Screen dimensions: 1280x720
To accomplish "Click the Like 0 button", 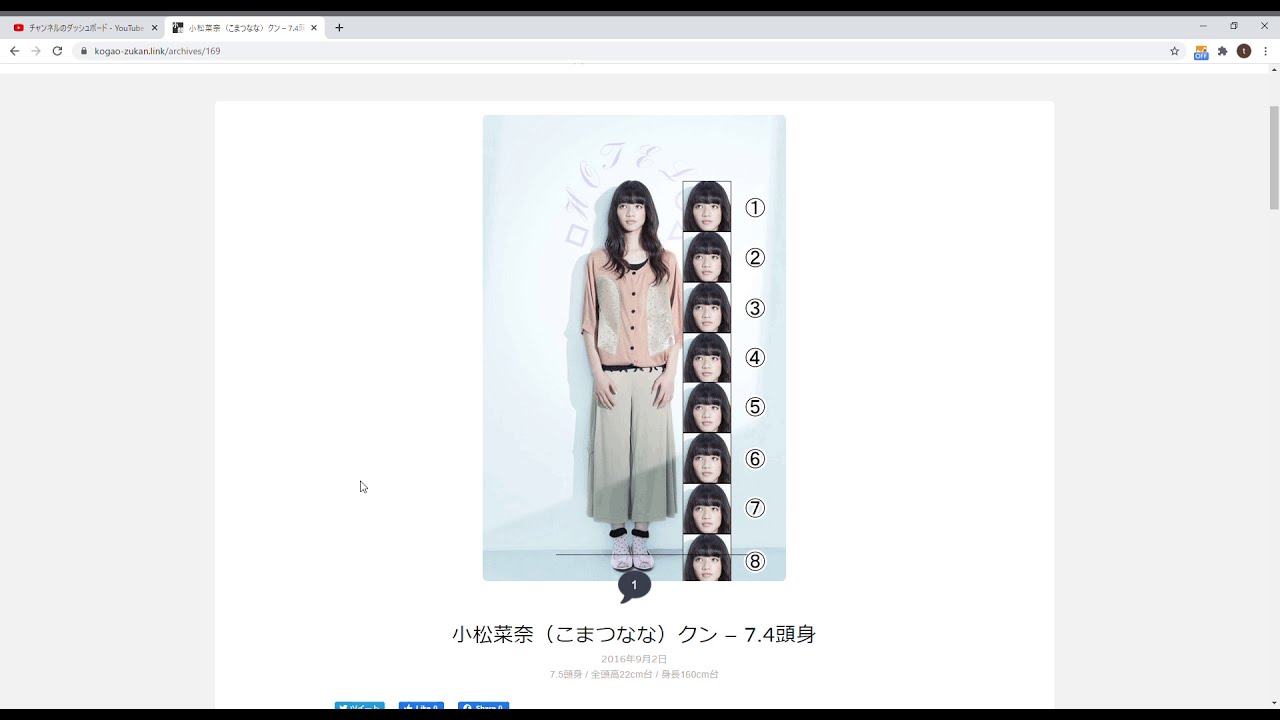I will [421, 706].
